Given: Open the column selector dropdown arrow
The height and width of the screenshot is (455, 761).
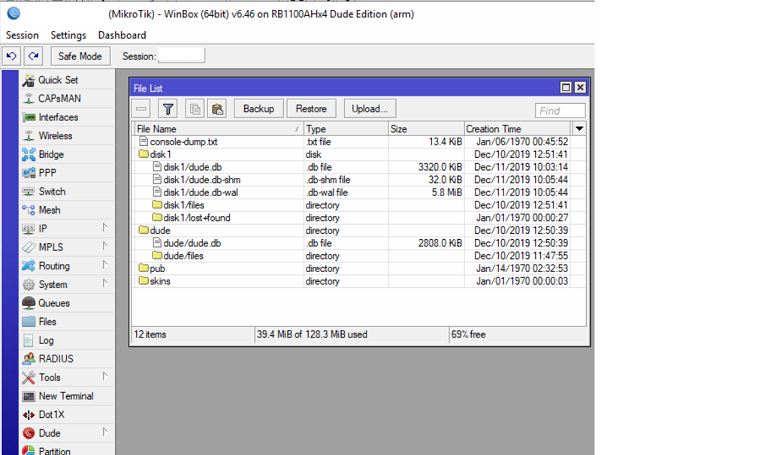Looking at the screenshot, I should pos(579,129).
